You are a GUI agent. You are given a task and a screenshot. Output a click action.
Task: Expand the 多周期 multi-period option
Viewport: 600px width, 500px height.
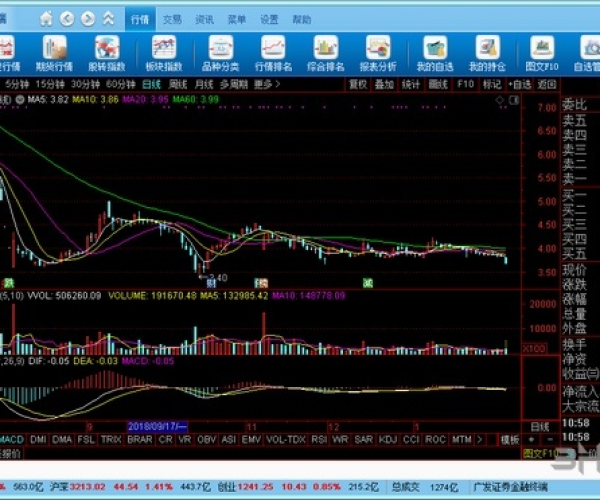coord(233,85)
